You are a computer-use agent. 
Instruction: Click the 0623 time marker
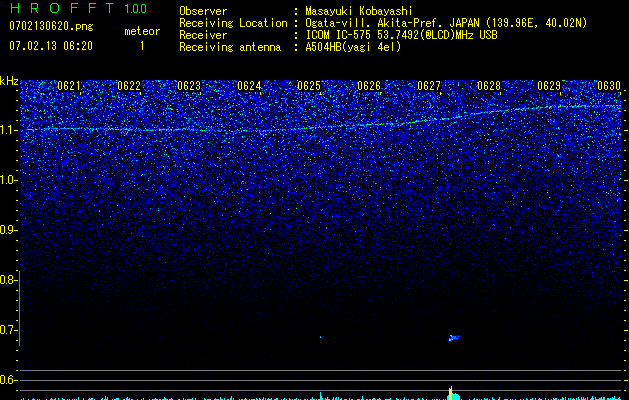pyautogui.click(x=189, y=86)
